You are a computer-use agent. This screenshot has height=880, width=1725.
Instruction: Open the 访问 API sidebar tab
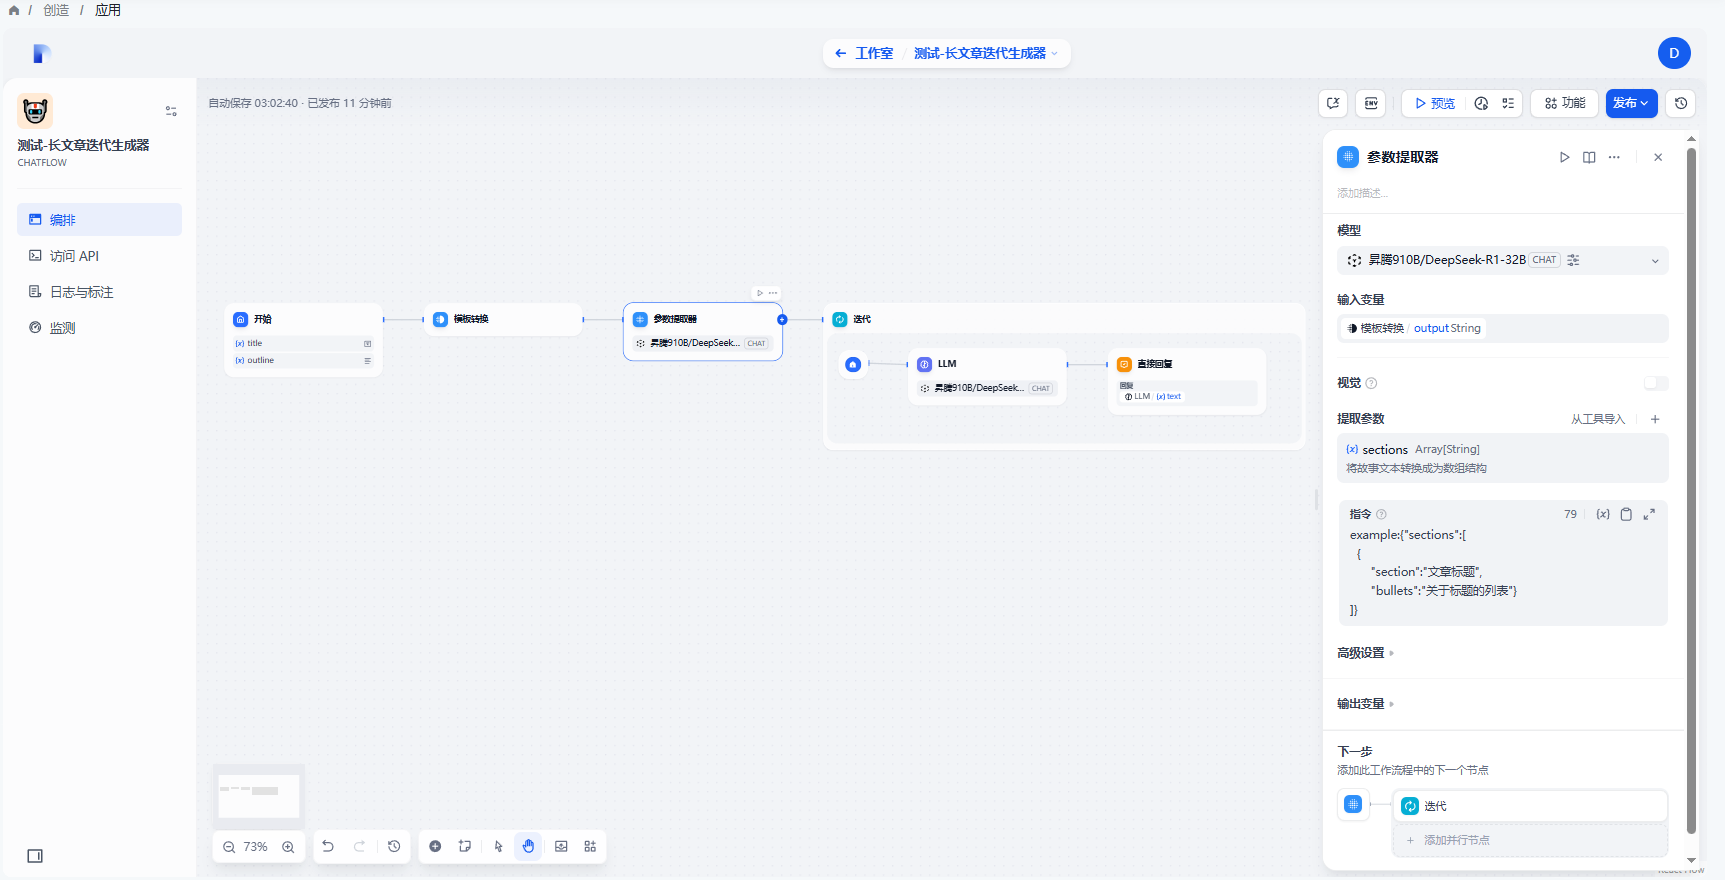click(x=74, y=256)
